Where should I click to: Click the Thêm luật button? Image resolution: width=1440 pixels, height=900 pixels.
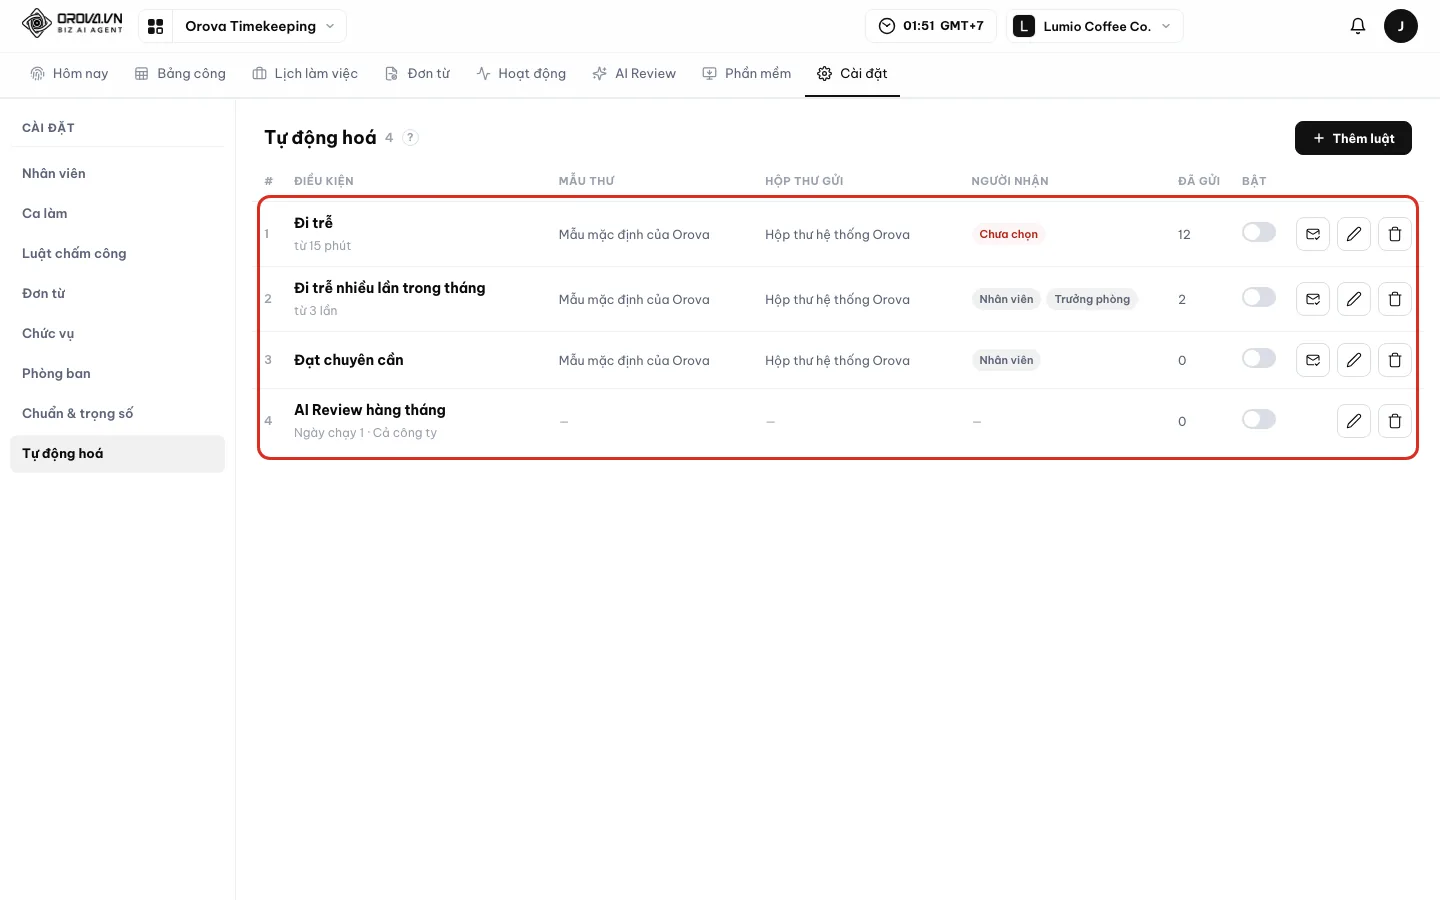coord(1353,138)
